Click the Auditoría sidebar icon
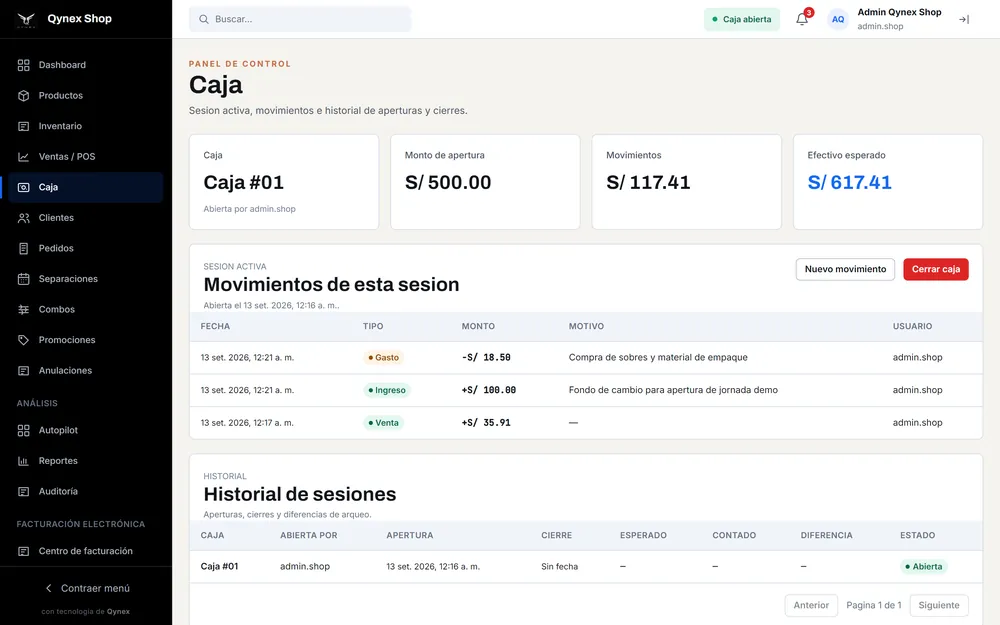This screenshot has height=625, width=1000. coord(24,492)
